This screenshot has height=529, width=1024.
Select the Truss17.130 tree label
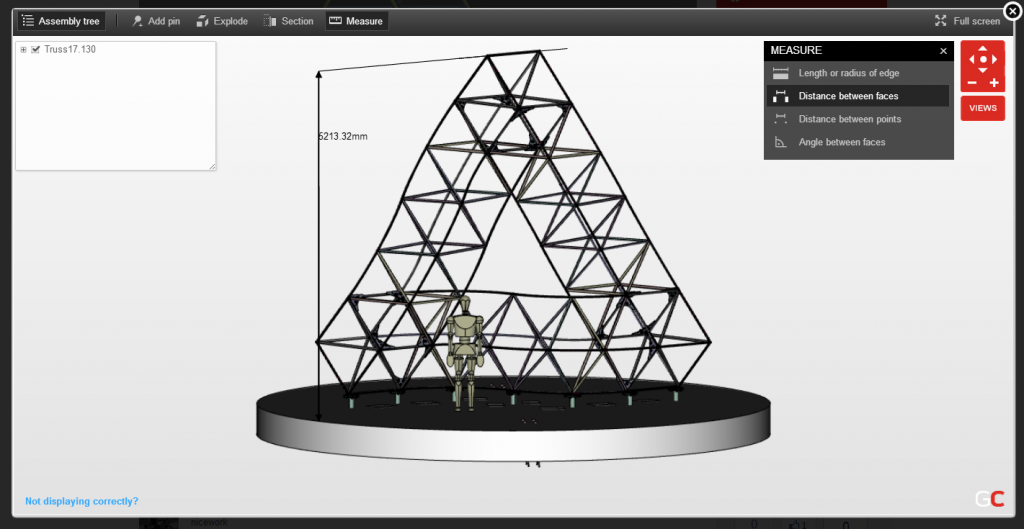coord(70,49)
